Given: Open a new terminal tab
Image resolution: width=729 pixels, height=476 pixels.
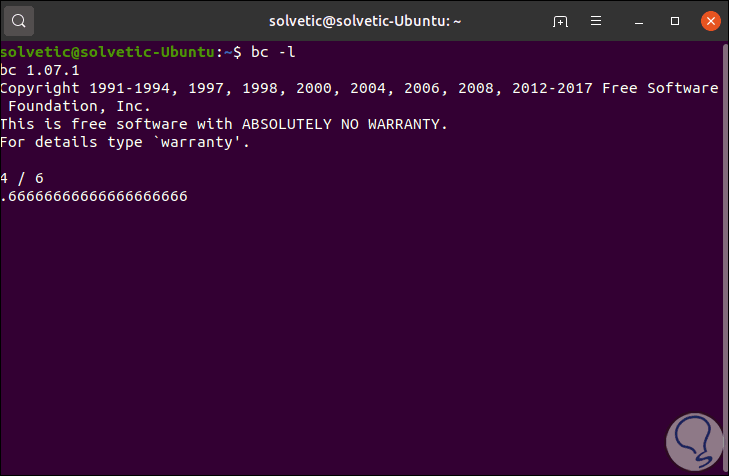Looking at the screenshot, I should (560, 21).
